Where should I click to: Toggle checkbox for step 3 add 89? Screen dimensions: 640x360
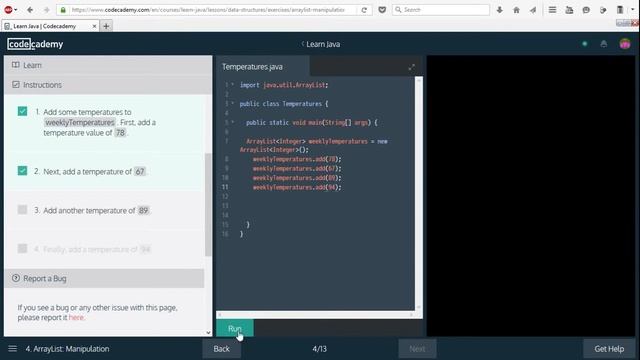[x=22, y=210]
